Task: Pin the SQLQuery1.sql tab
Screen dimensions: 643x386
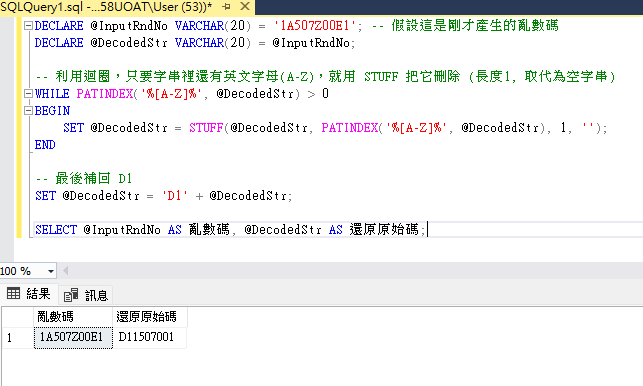Action: tap(226, 7)
